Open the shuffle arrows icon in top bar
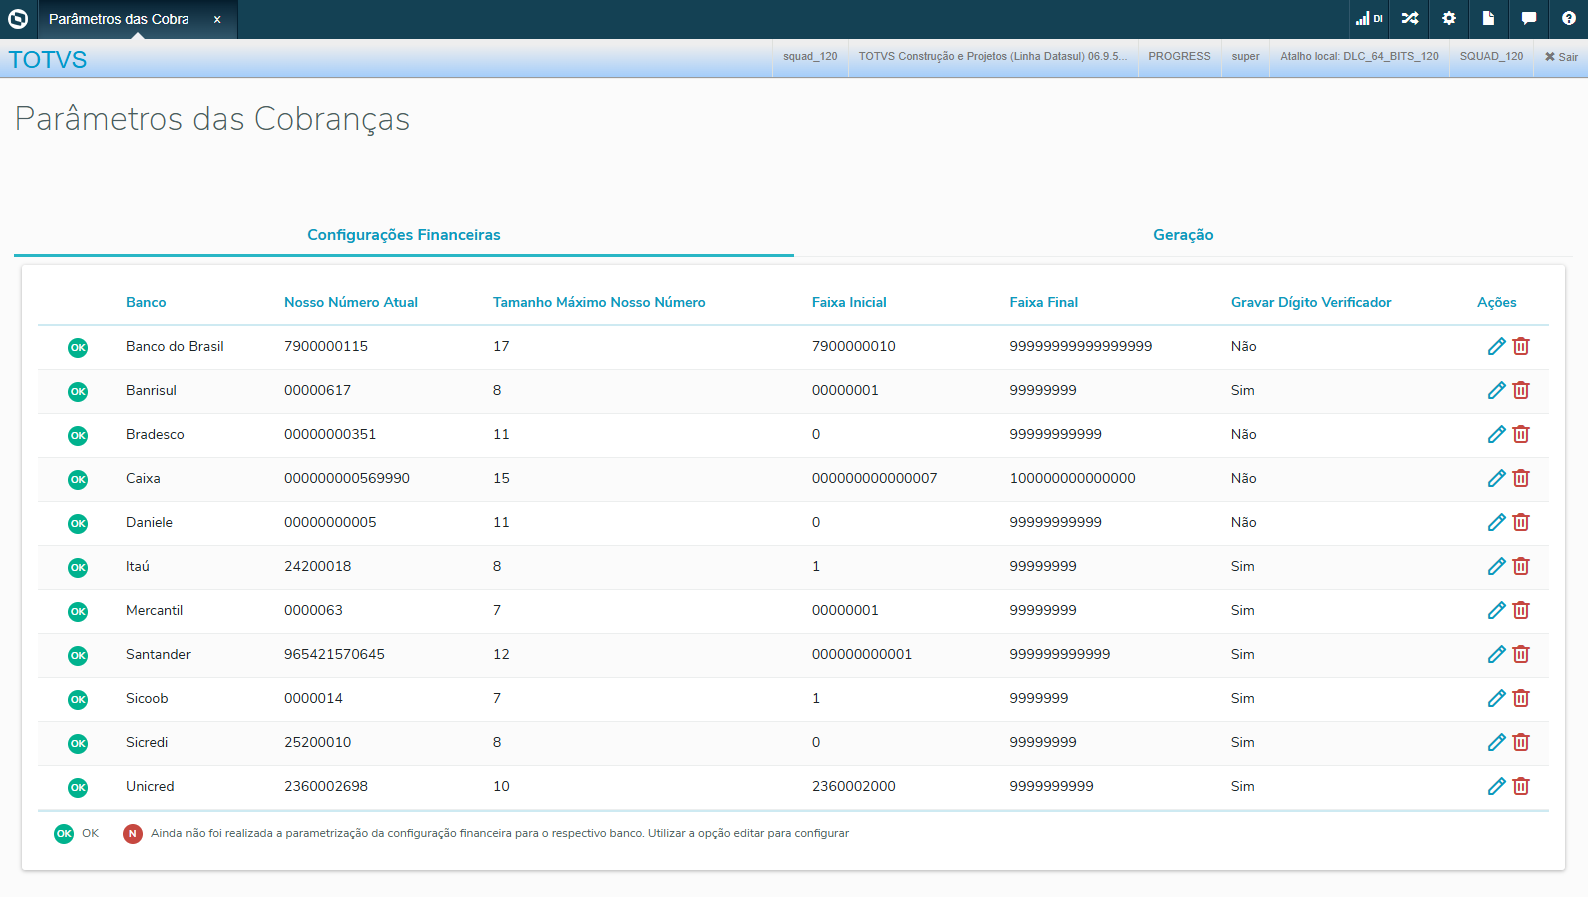Screen dimensions: 1588x897 pyautogui.click(x=1410, y=18)
